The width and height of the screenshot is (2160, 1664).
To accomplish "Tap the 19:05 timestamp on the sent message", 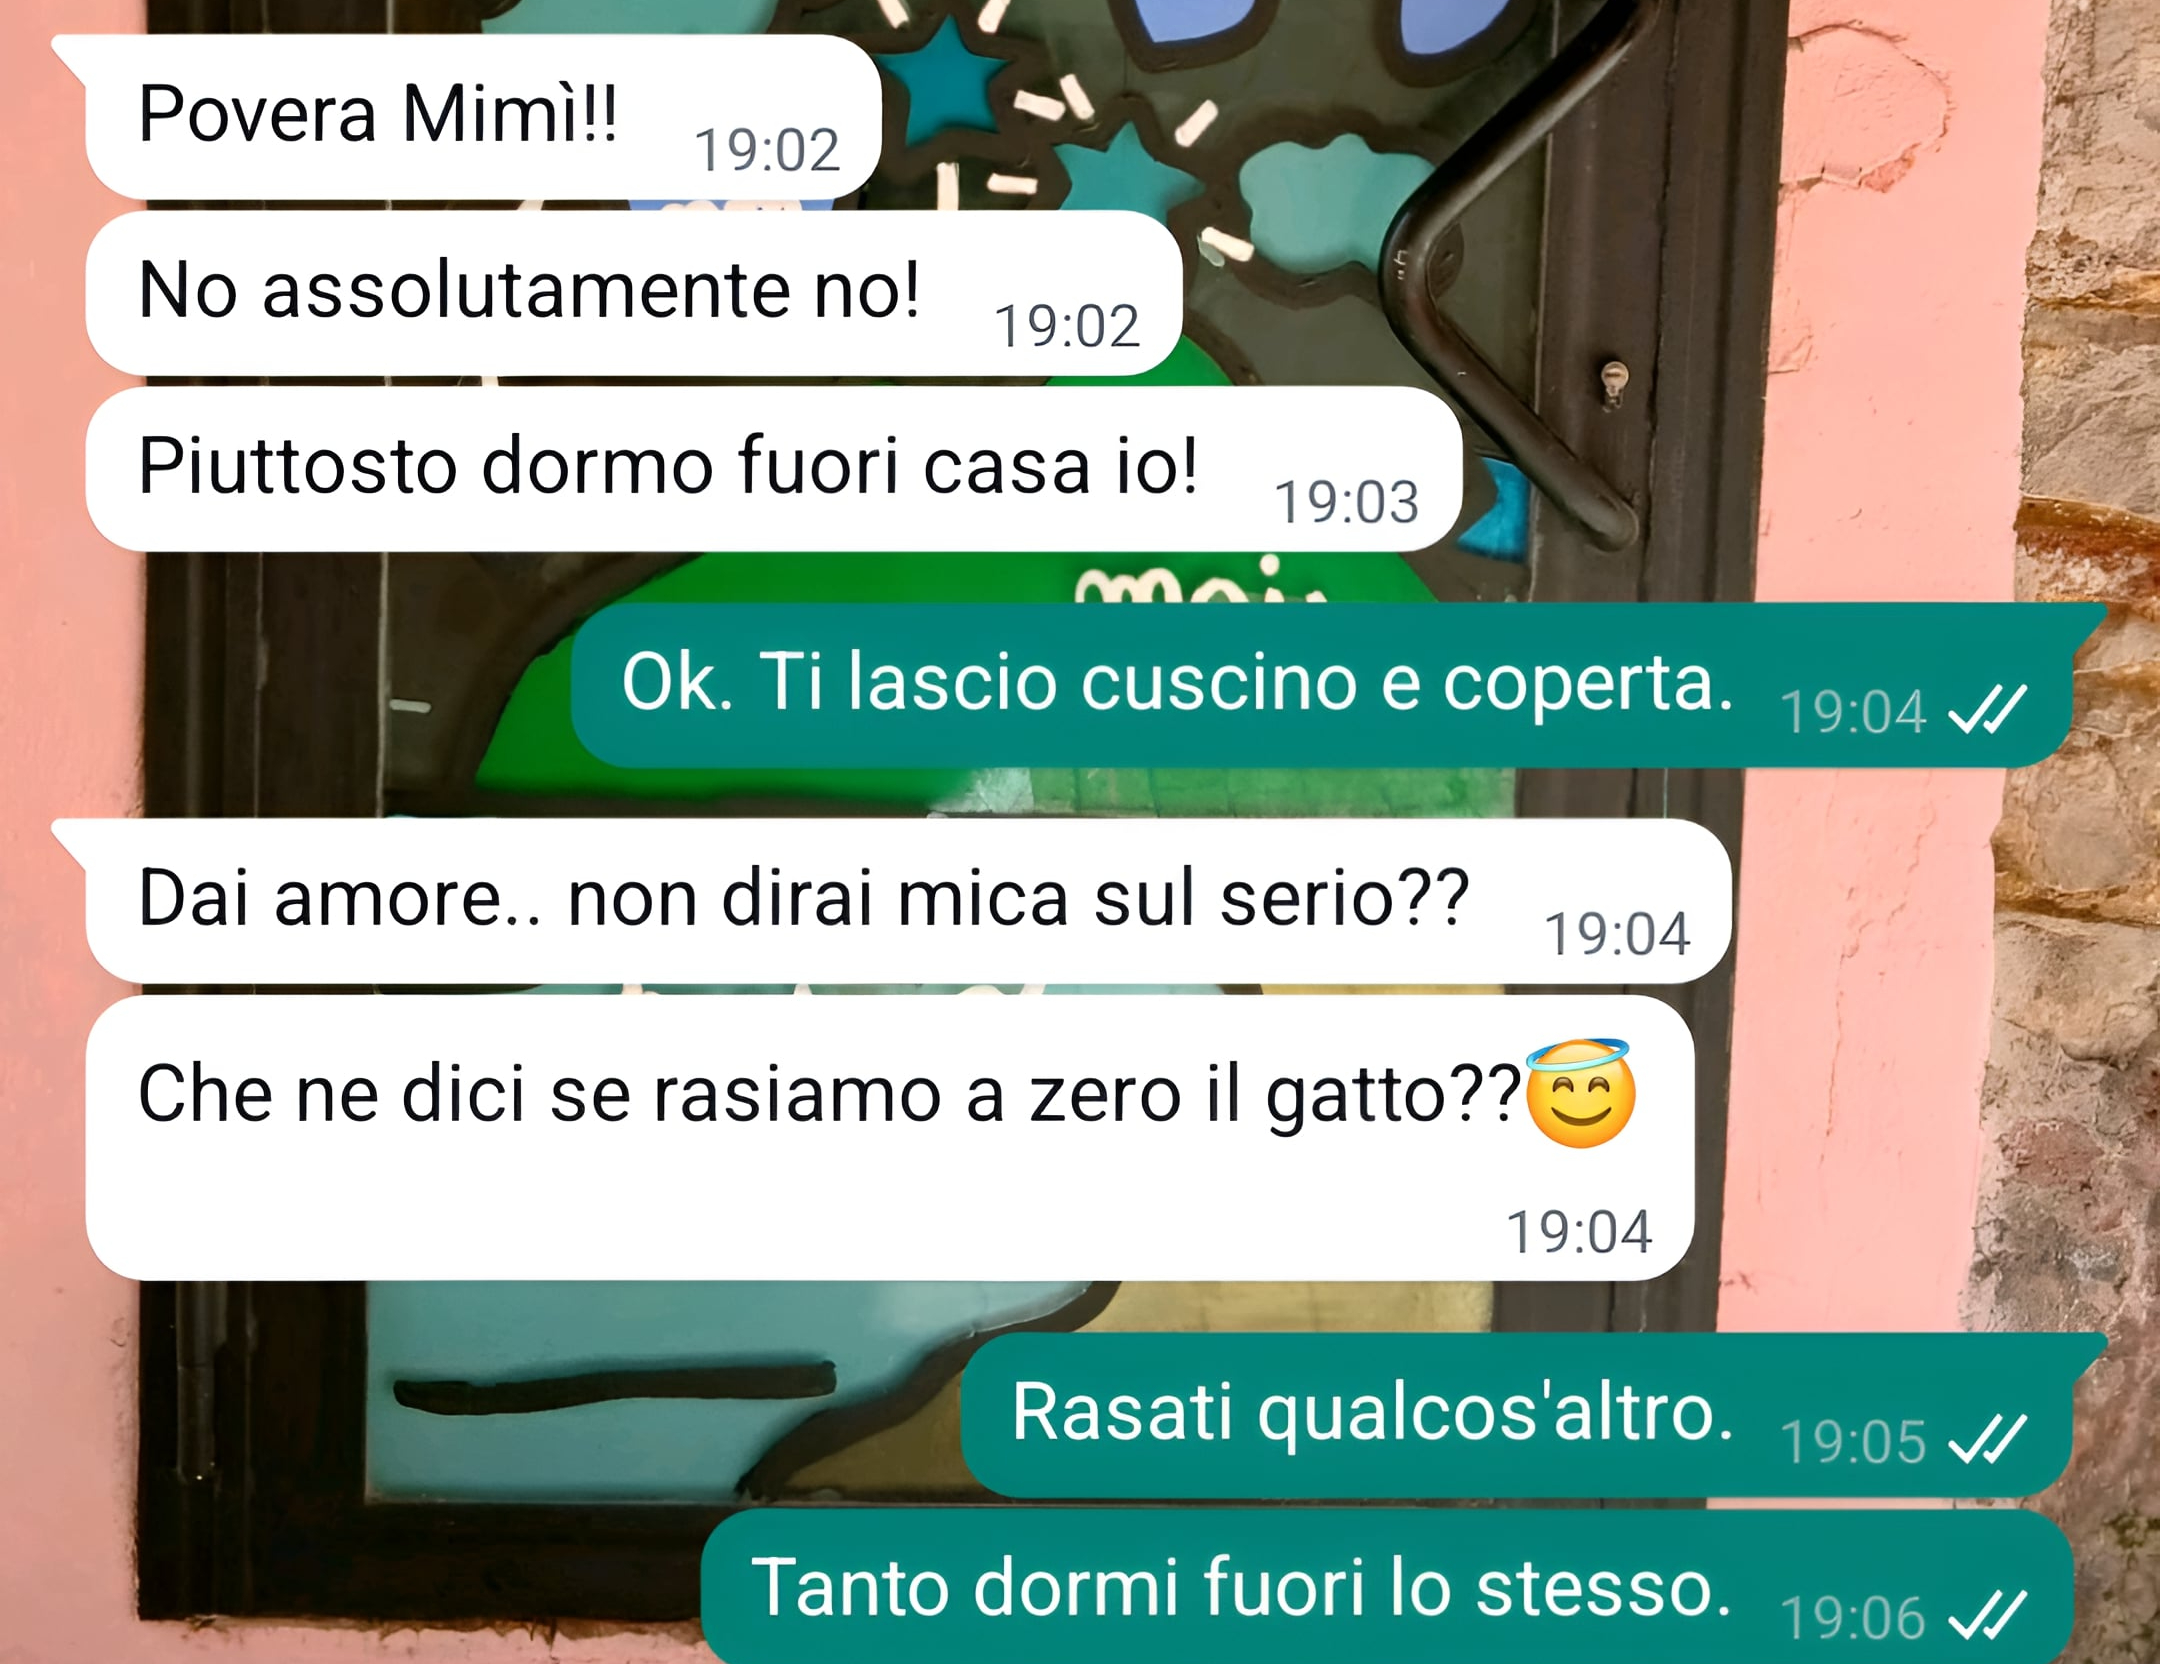I will 1853,1442.
